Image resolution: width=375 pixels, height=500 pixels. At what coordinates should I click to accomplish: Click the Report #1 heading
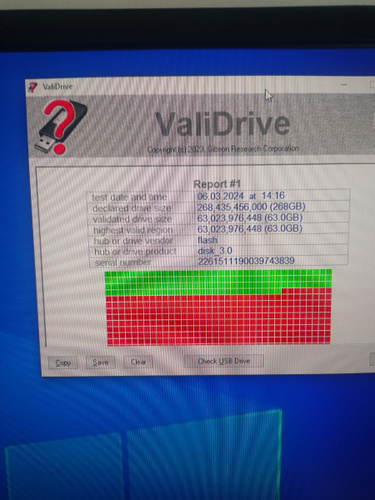pyautogui.click(x=217, y=184)
